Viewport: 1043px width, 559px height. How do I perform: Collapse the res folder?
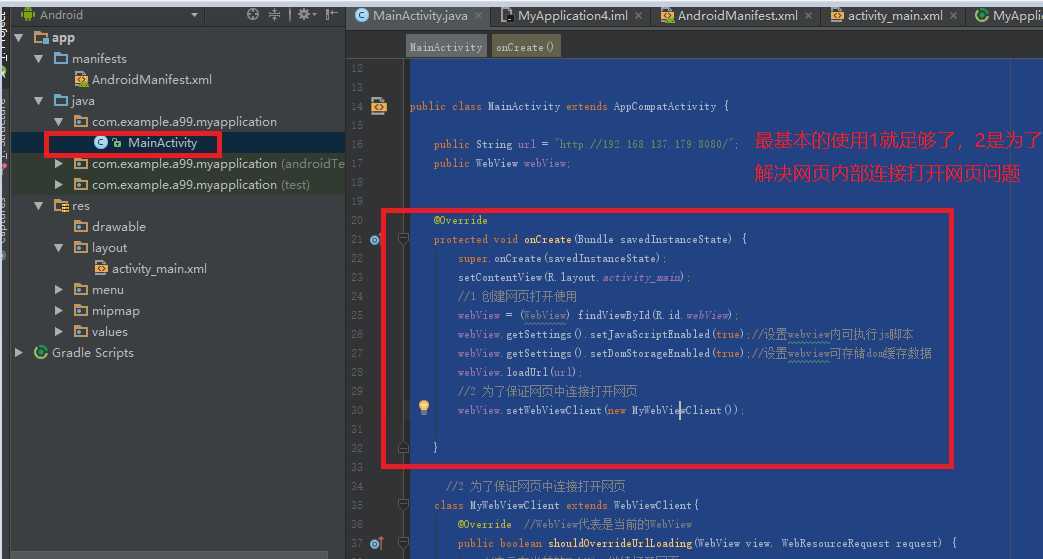[x=39, y=206]
